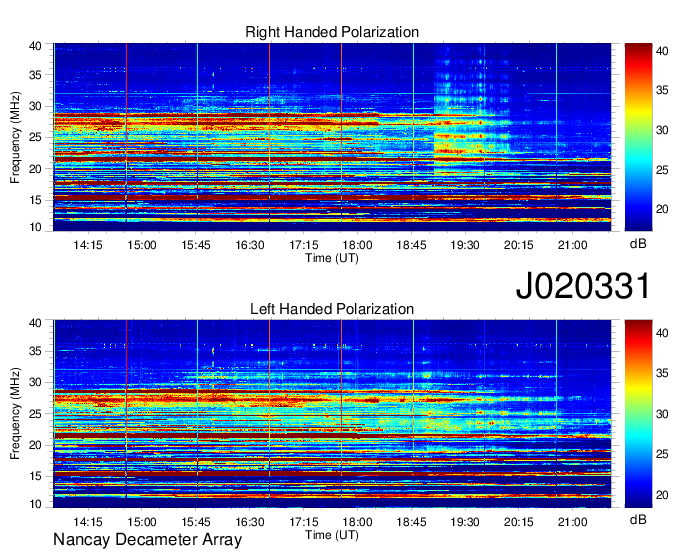Viewport: 680px width, 552px height.
Task: Click the 19:30 time tick under Left Handed plot
Action: coord(465,522)
